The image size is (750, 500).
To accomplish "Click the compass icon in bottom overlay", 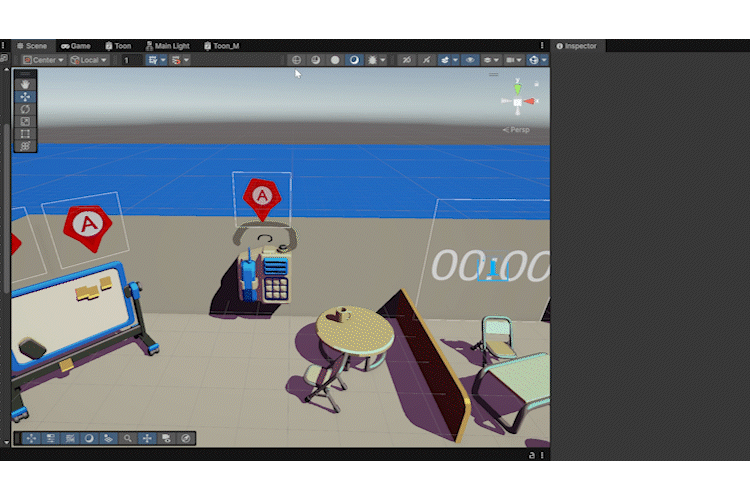I will (x=186, y=438).
